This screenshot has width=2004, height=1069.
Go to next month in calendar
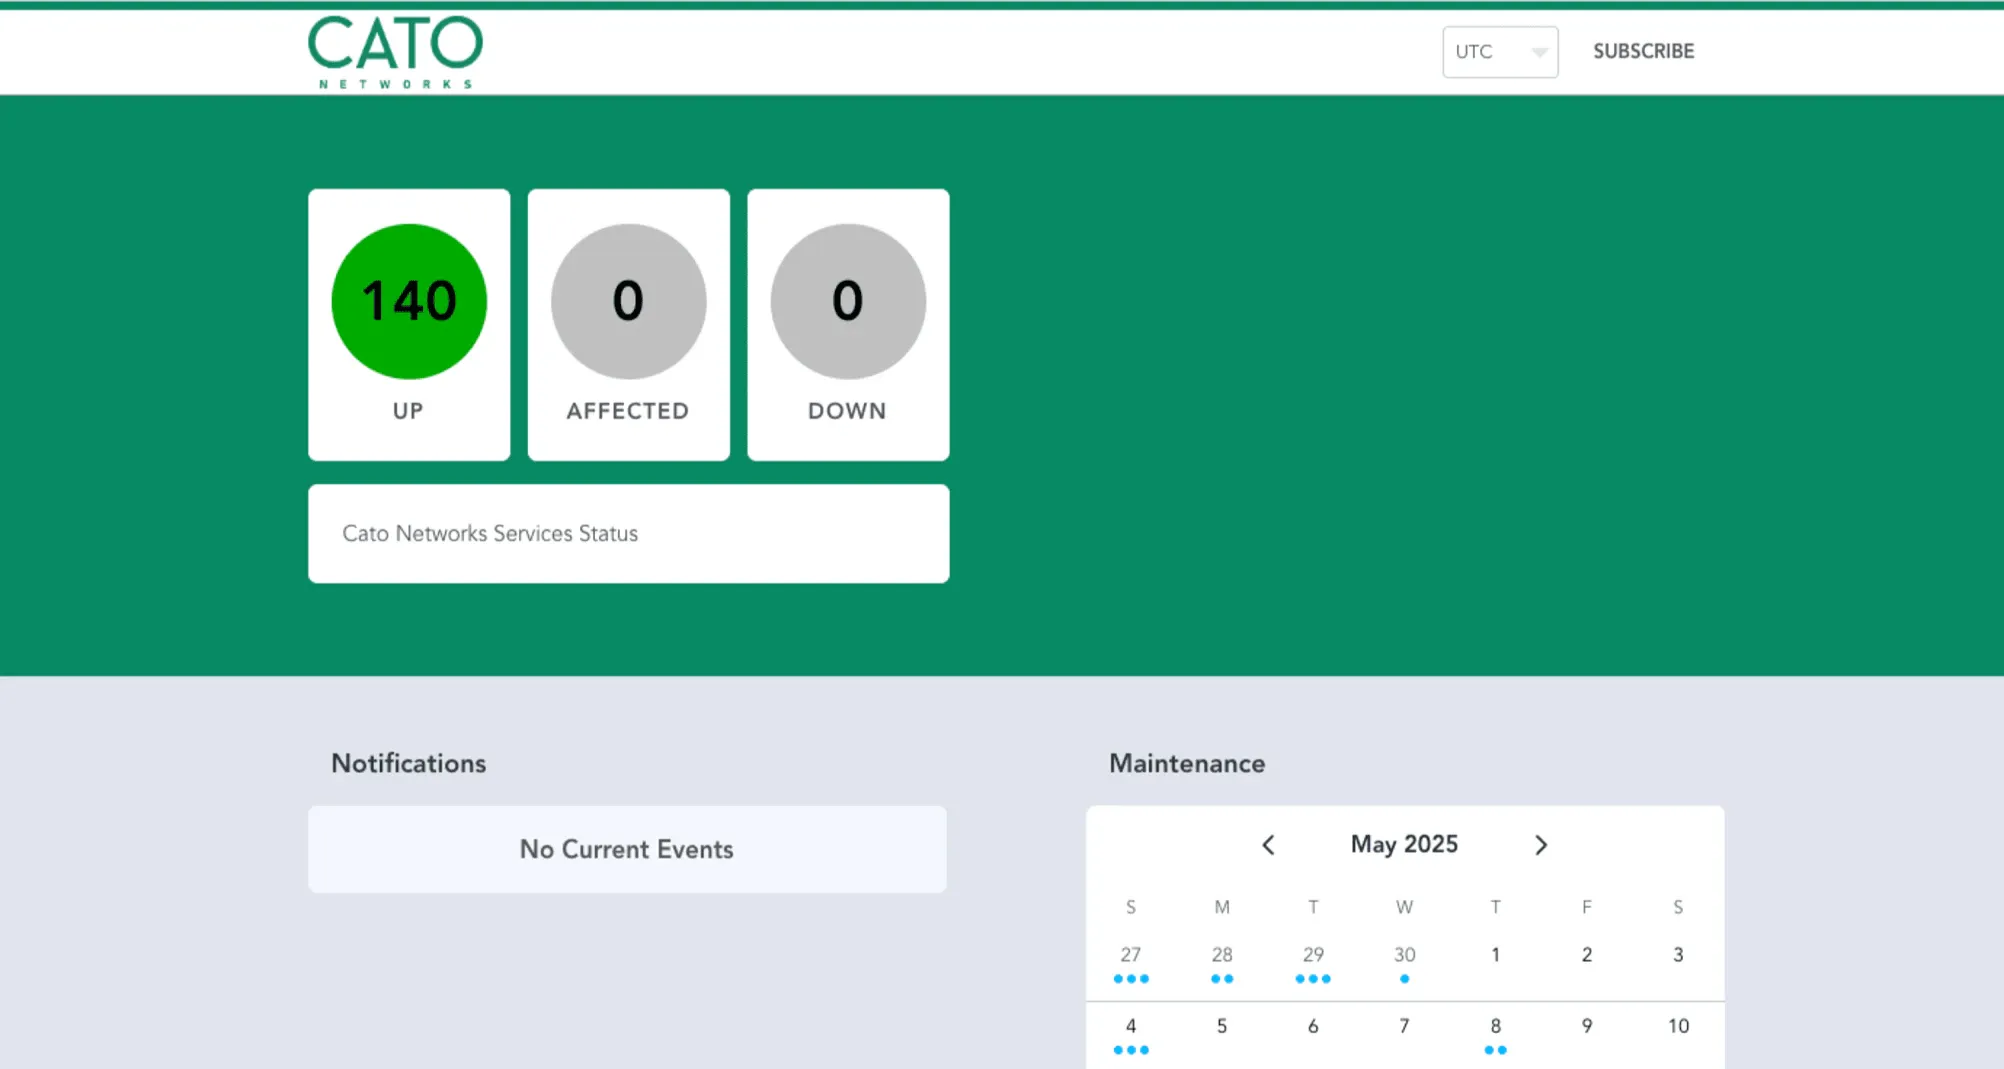1541,845
